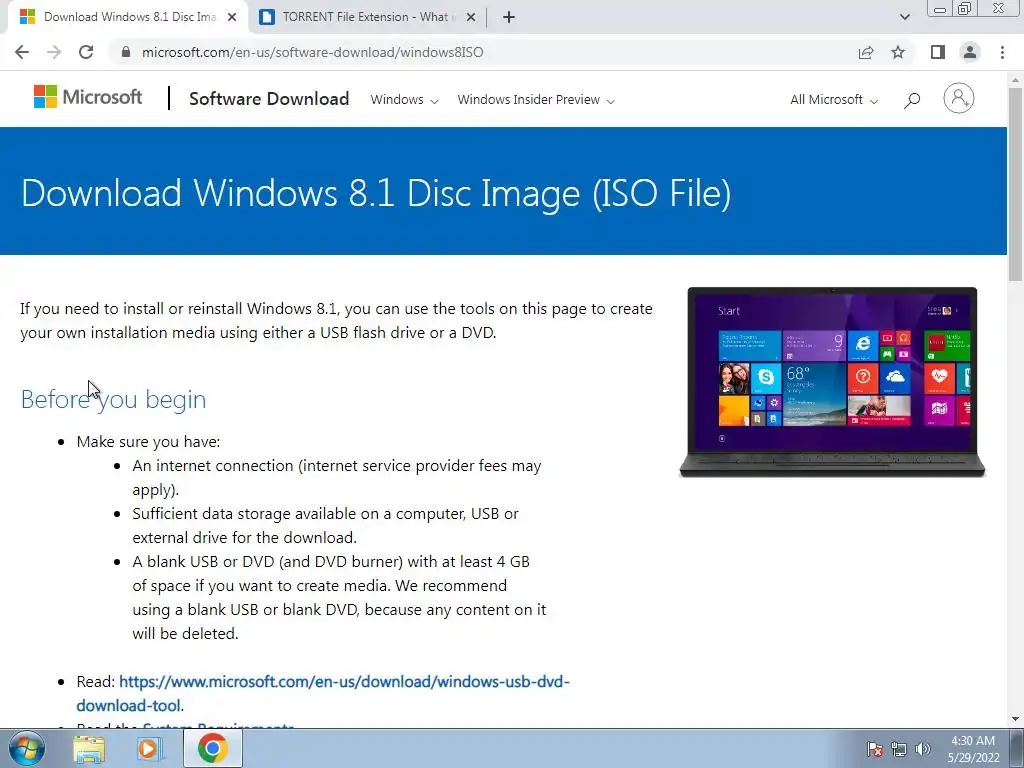Open Action Center flag tray icon
This screenshot has height=768, width=1024.
coord(875,749)
